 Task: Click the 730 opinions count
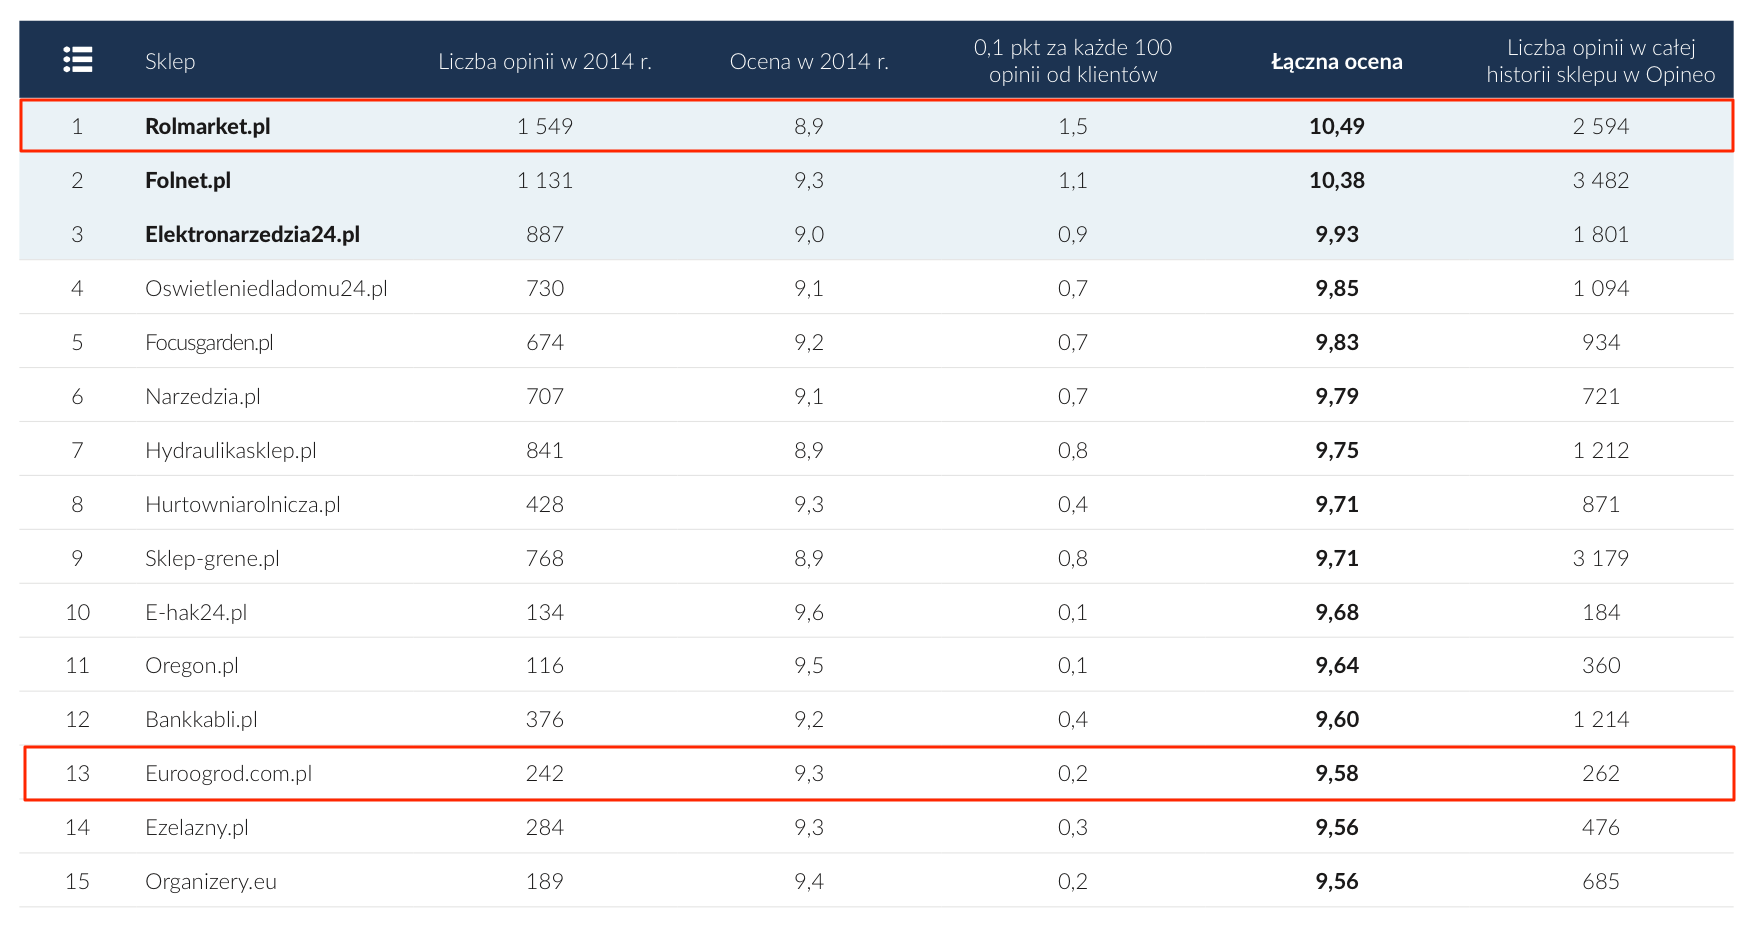click(x=545, y=288)
